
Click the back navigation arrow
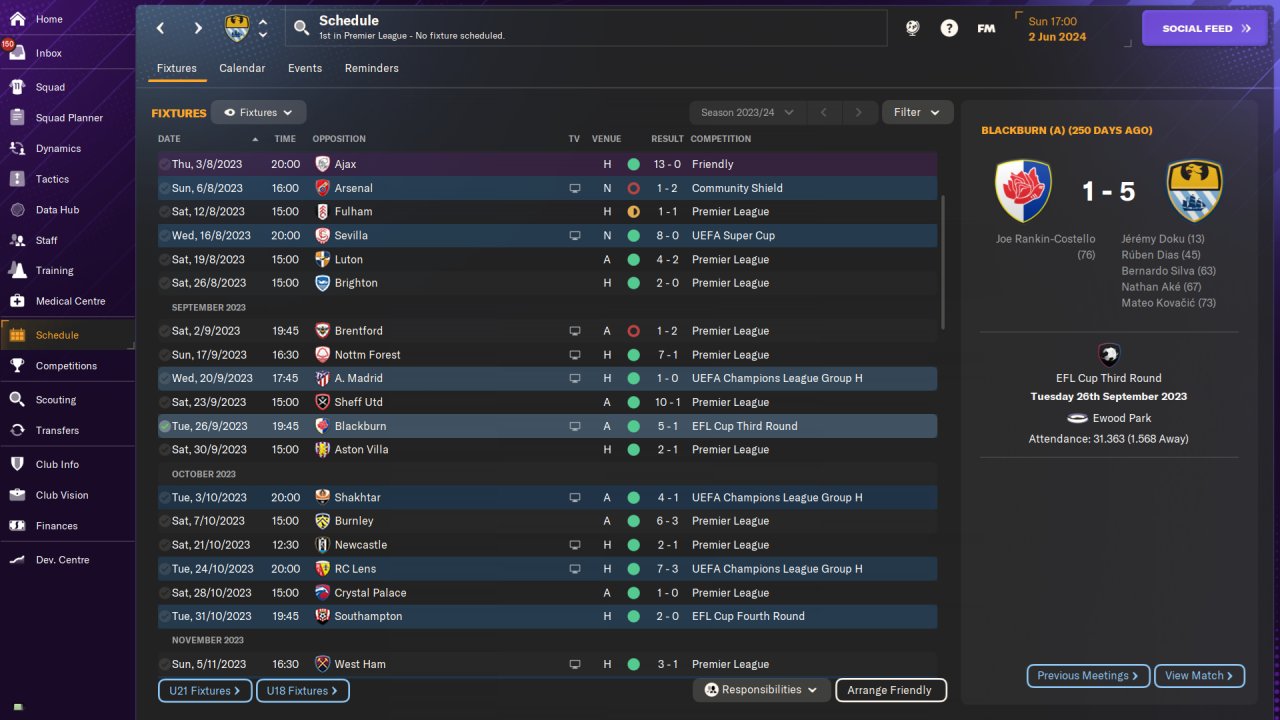coord(160,28)
